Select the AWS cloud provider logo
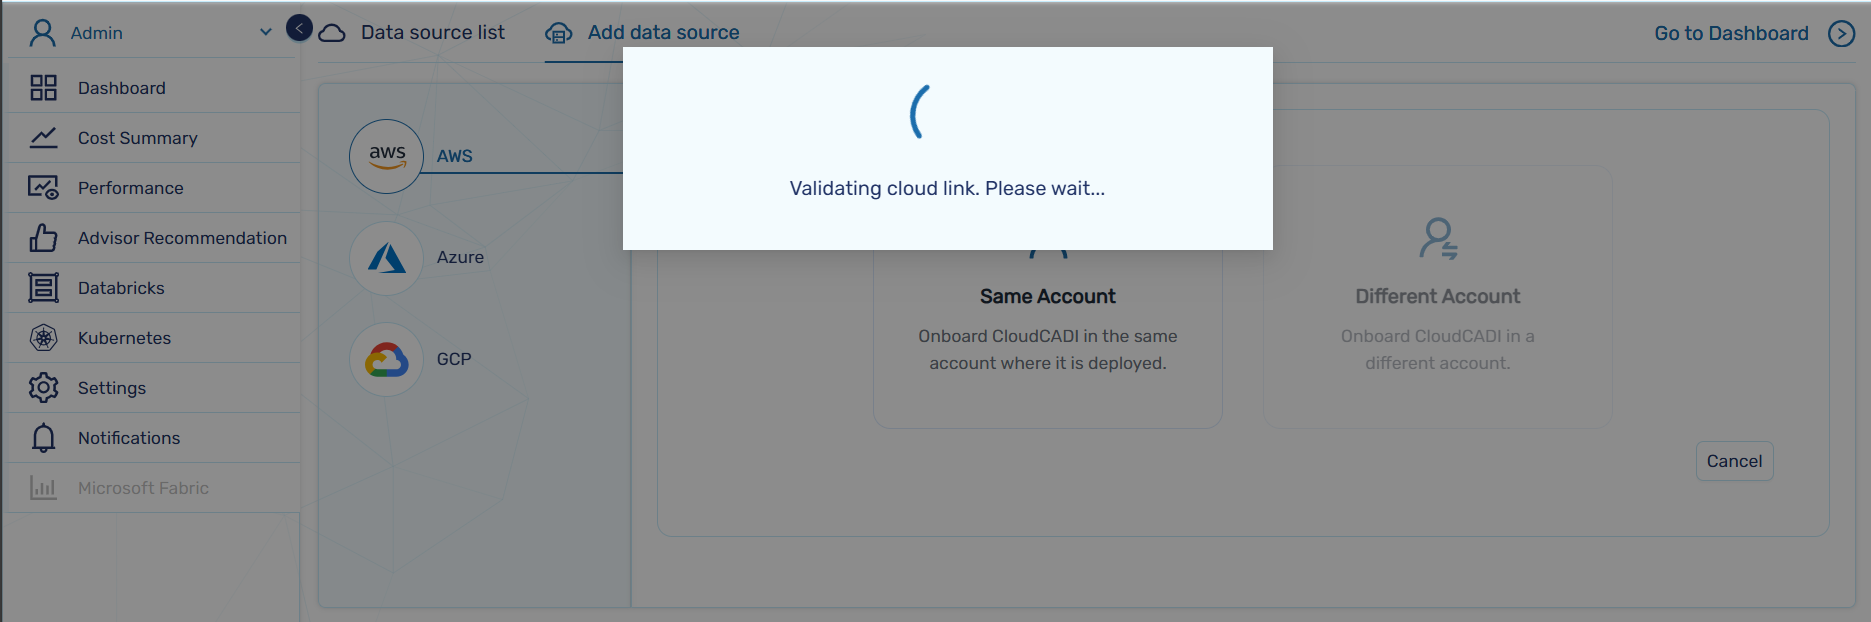This screenshot has height=622, width=1871. click(x=386, y=156)
